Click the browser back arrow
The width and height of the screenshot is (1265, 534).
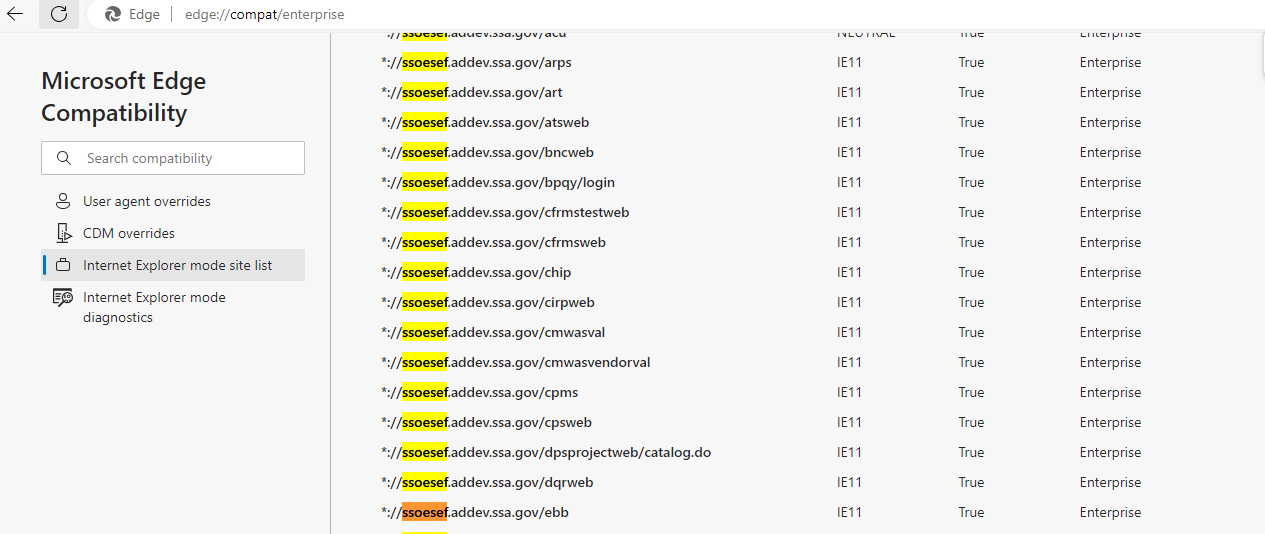pyautogui.click(x=15, y=14)
